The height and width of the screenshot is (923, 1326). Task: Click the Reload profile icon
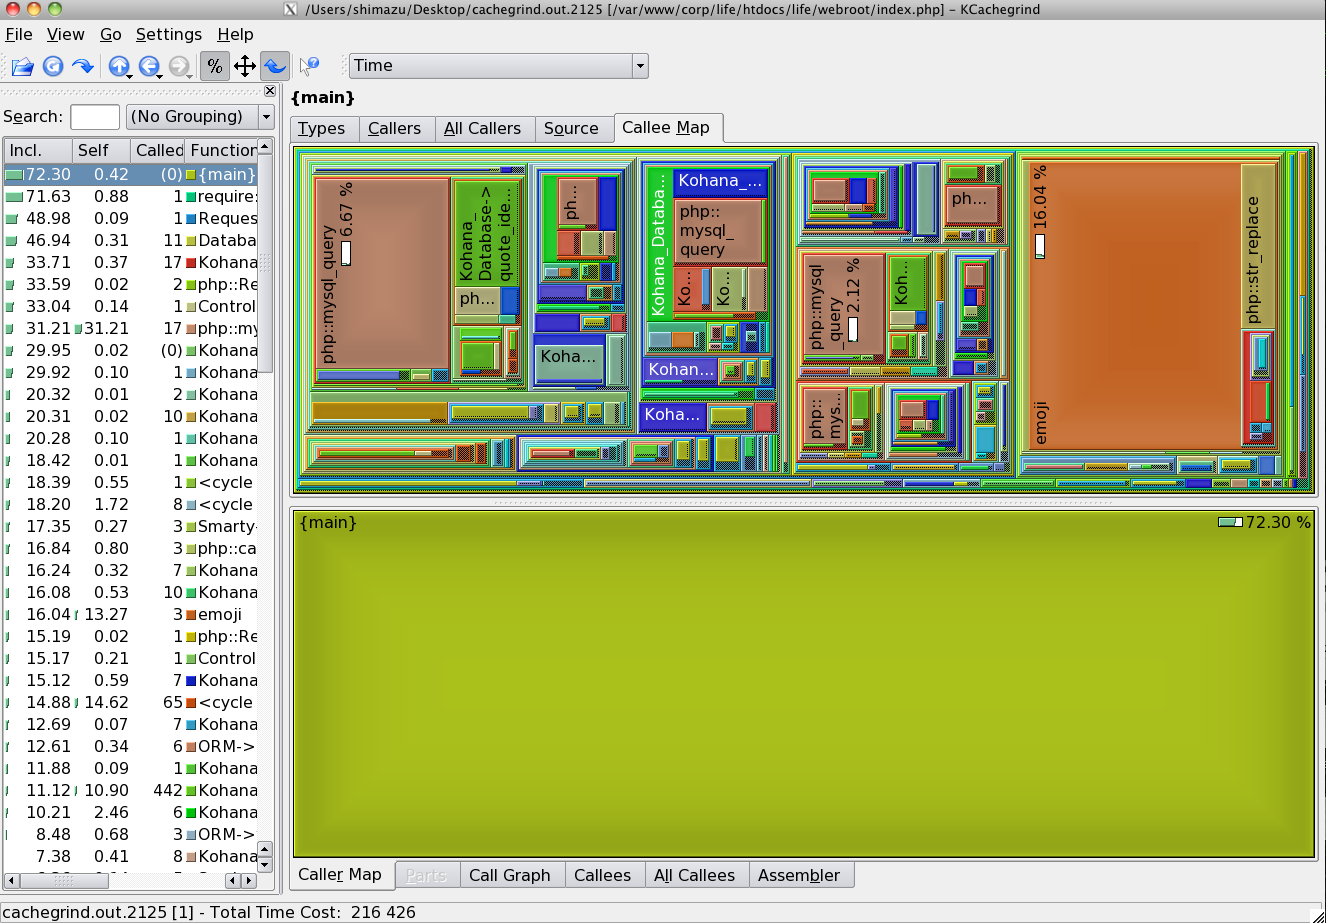pyautogui.click(x=53, y=67)
